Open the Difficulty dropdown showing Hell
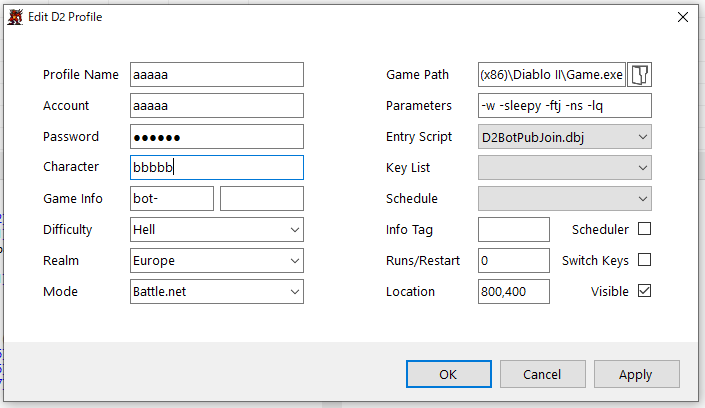The width and height of the screenshot is (705, 408). pos(217,229)
